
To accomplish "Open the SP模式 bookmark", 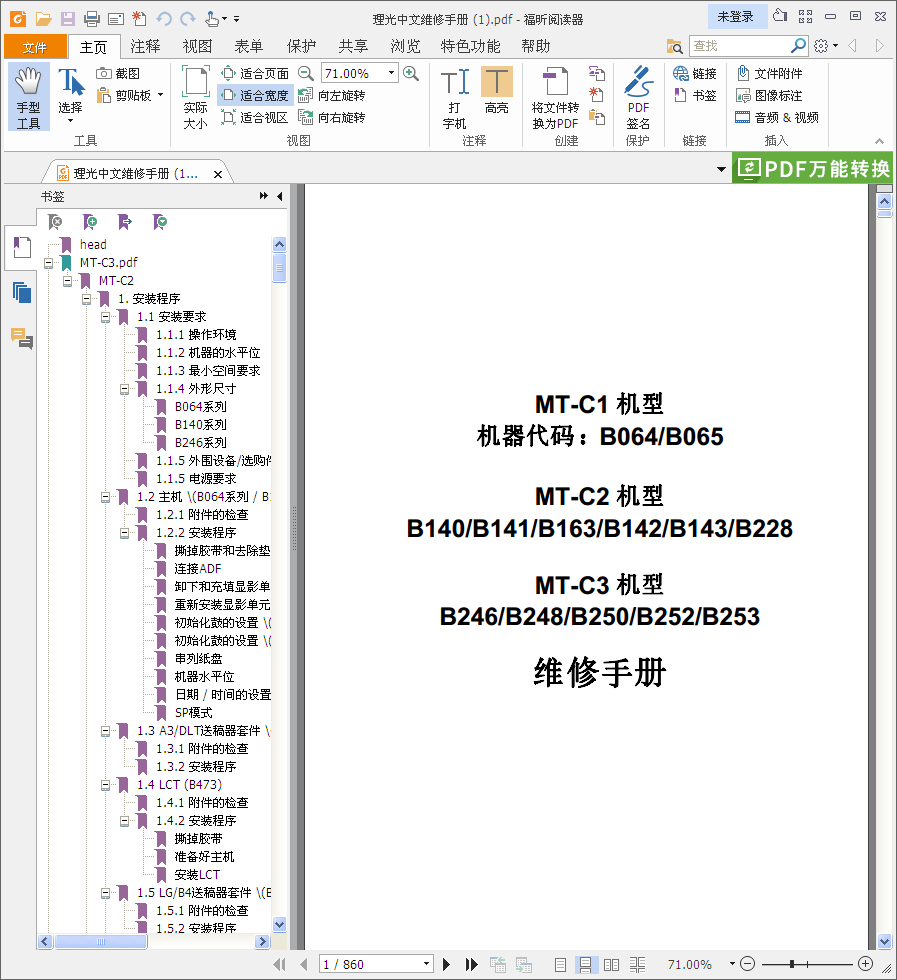I will click(x=193, y=713).
